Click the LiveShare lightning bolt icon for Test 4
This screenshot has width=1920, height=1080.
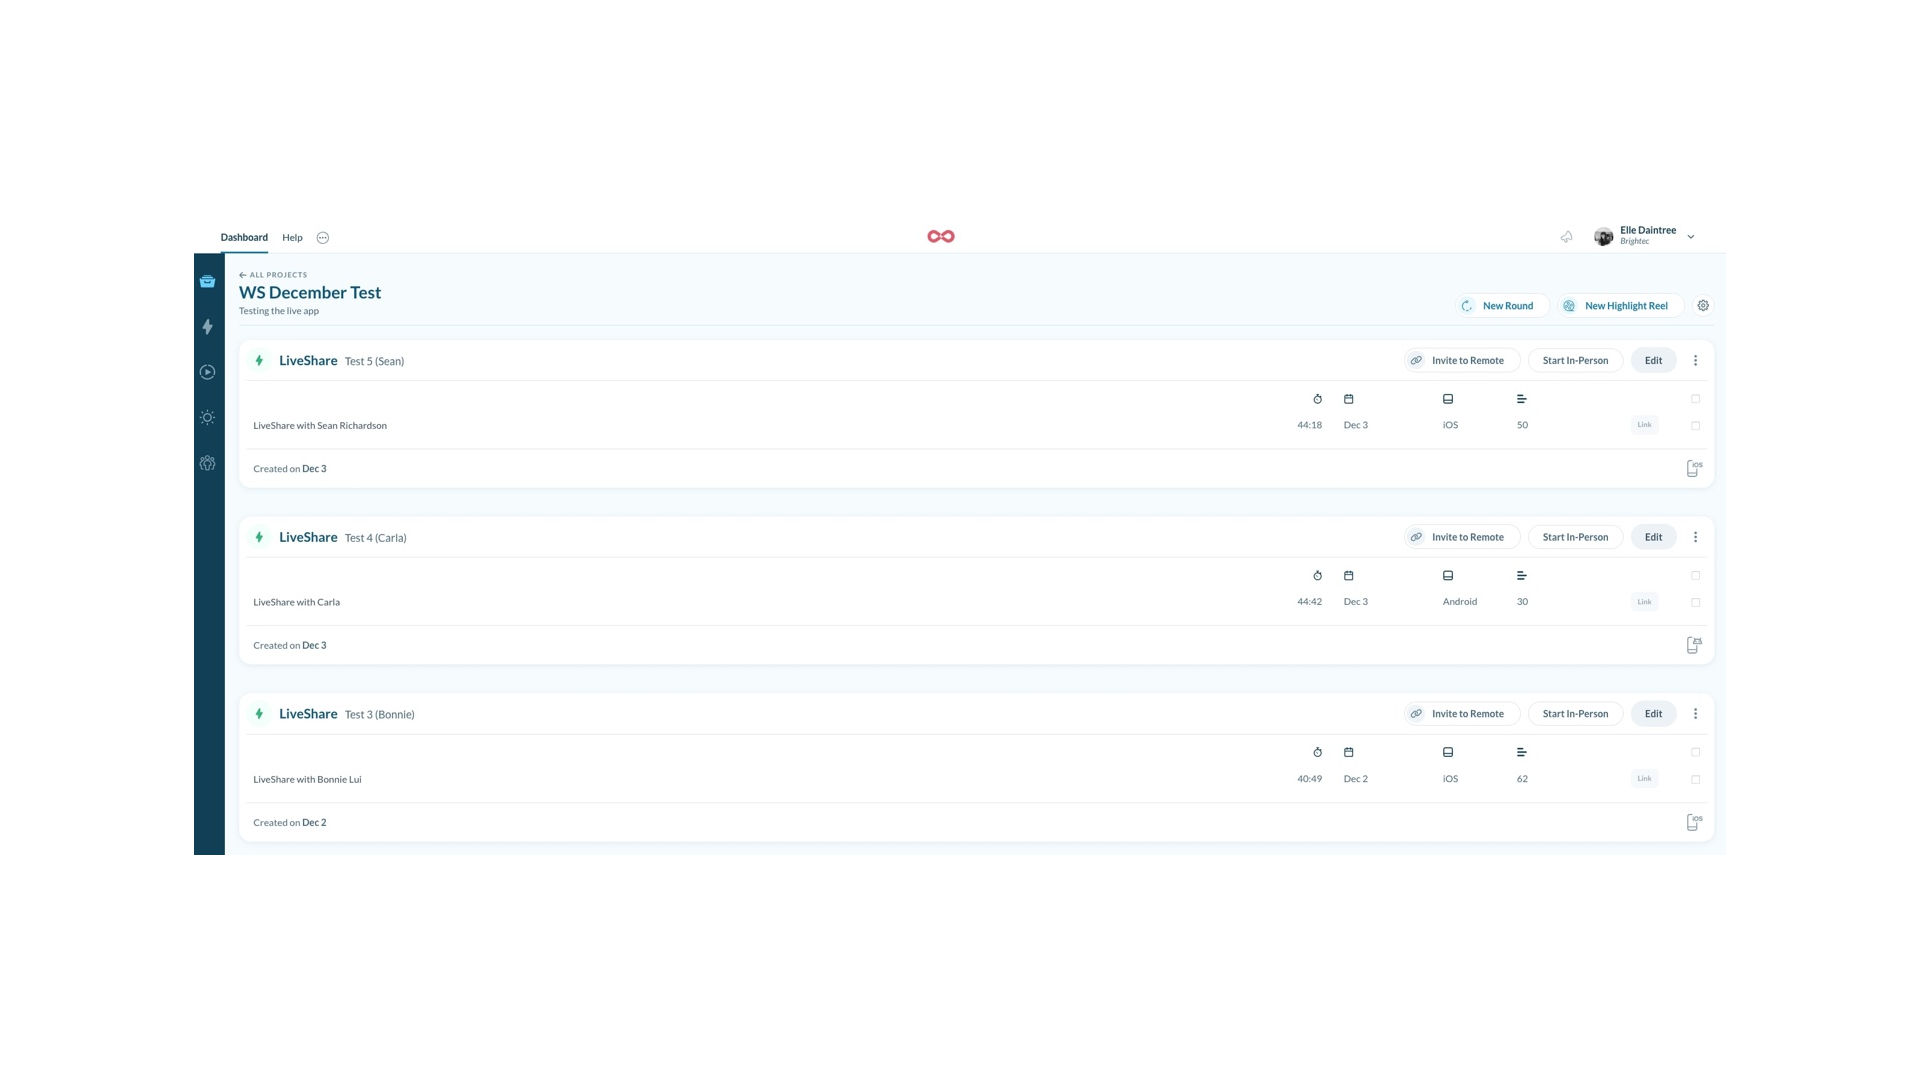260,537
